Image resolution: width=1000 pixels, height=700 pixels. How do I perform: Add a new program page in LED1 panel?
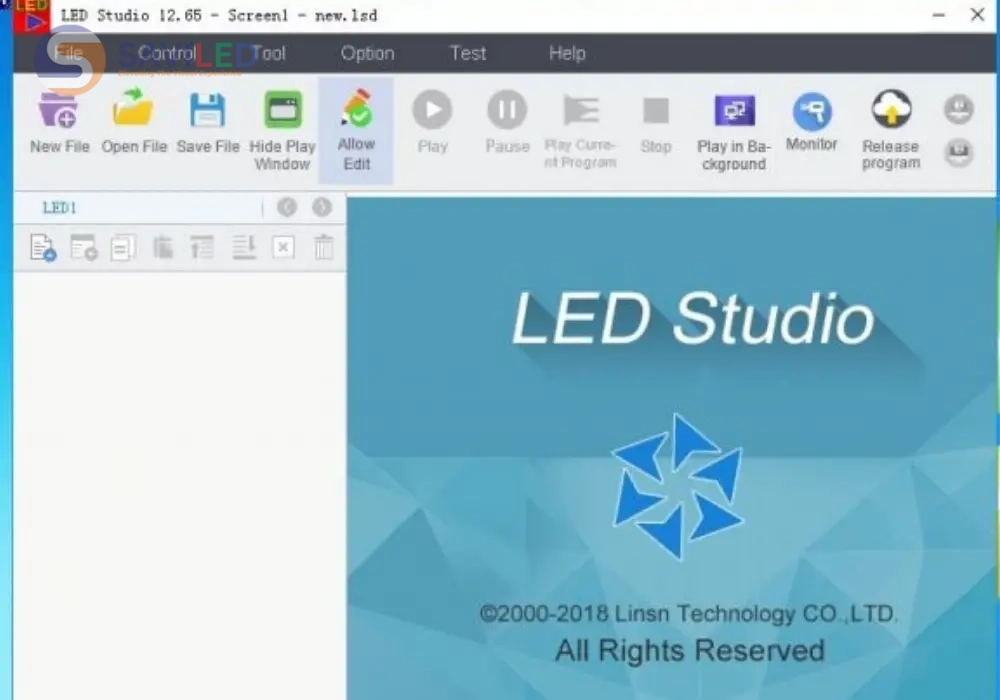click(x=43, y=247)
